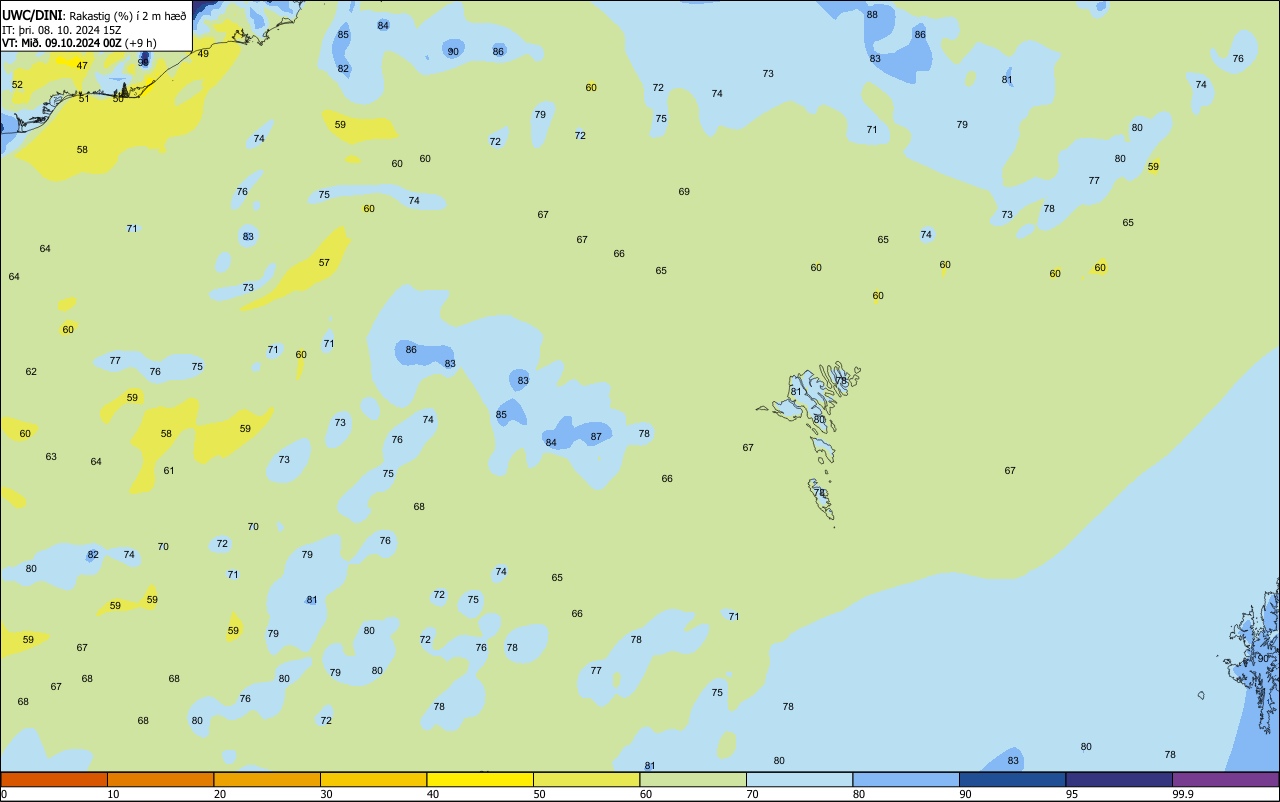Click the '30' legend label
This screenshot has width=1280, height=802.
[x=326, y=794]
